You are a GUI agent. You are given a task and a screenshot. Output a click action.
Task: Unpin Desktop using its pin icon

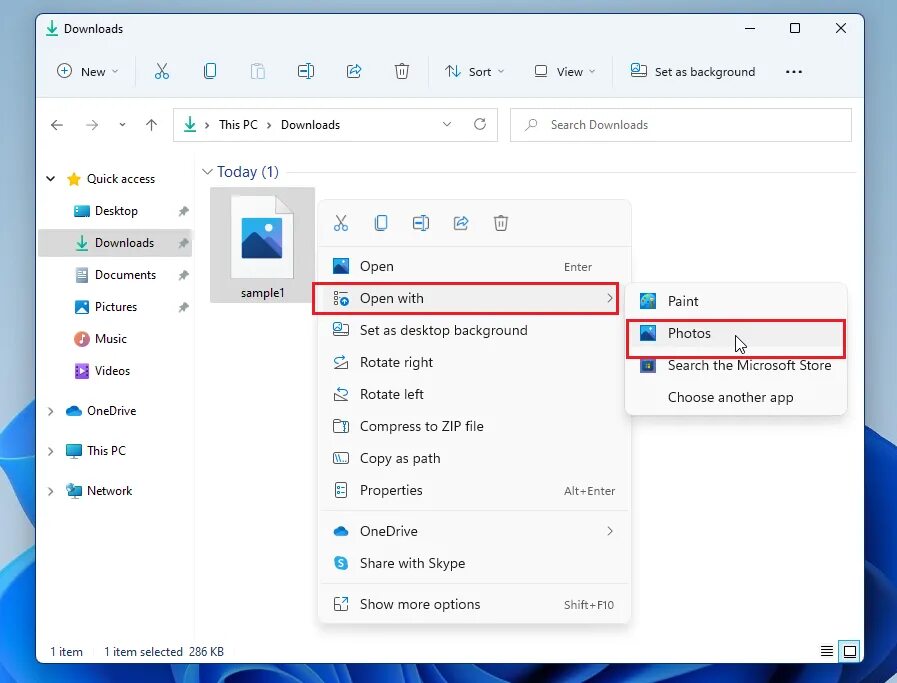click(x=183, y=212)
